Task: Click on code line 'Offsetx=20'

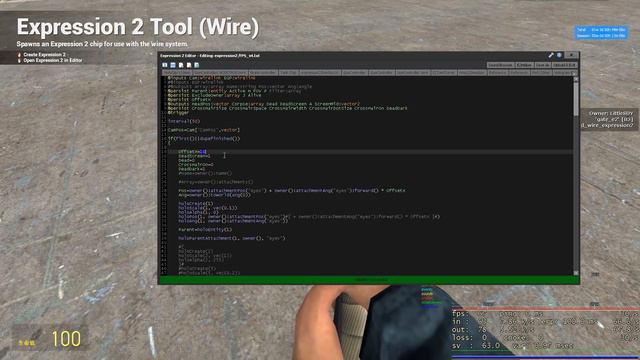Action: tap(192, 151)
